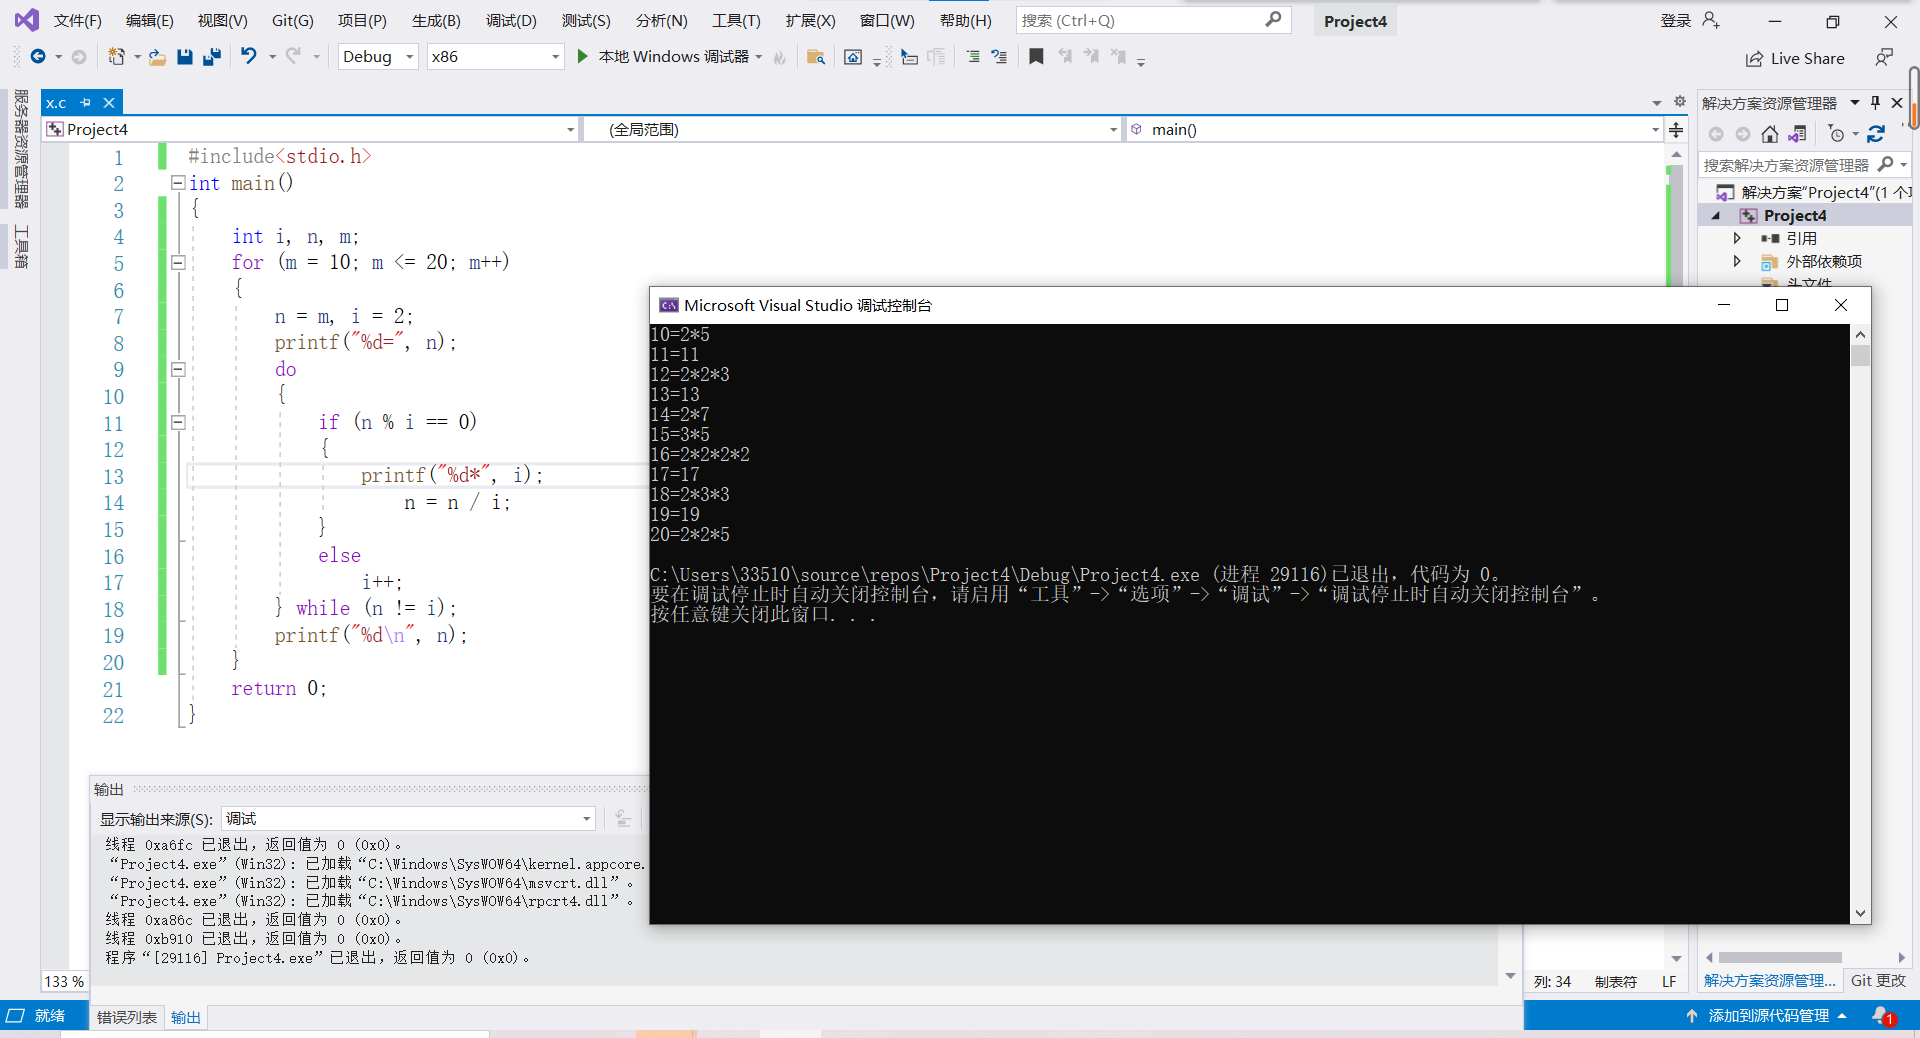
Task: Collapse the main() function outline at line 2
Action: (x=178, y=183)
